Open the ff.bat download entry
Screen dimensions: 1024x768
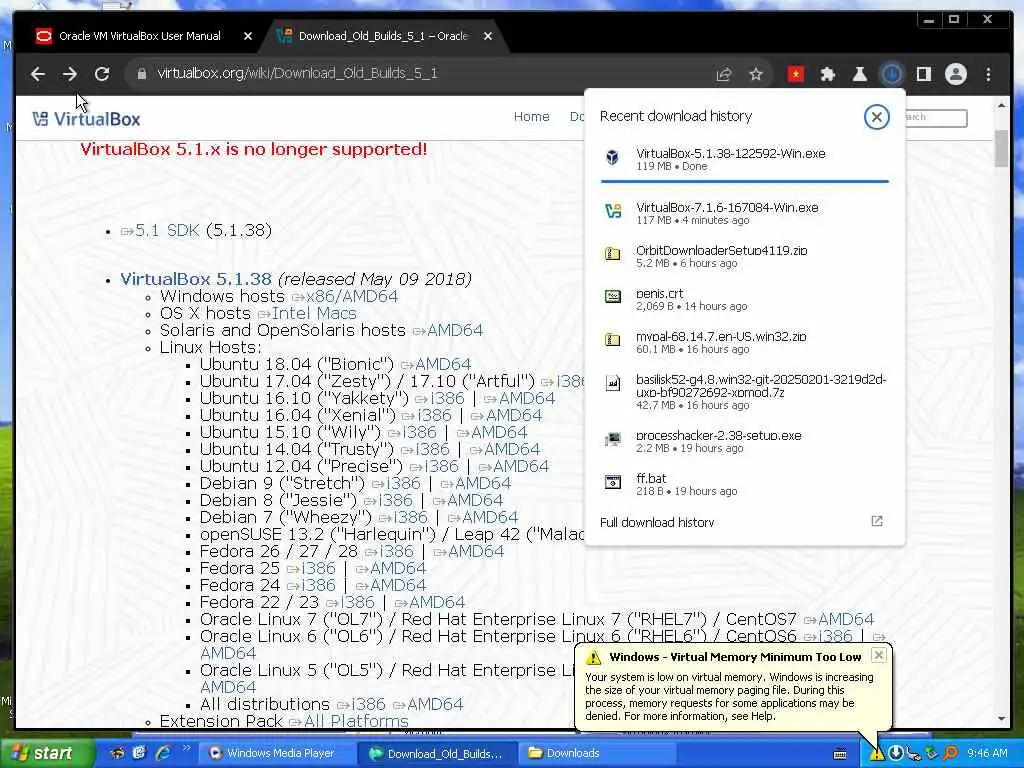(x=744, y=484)
